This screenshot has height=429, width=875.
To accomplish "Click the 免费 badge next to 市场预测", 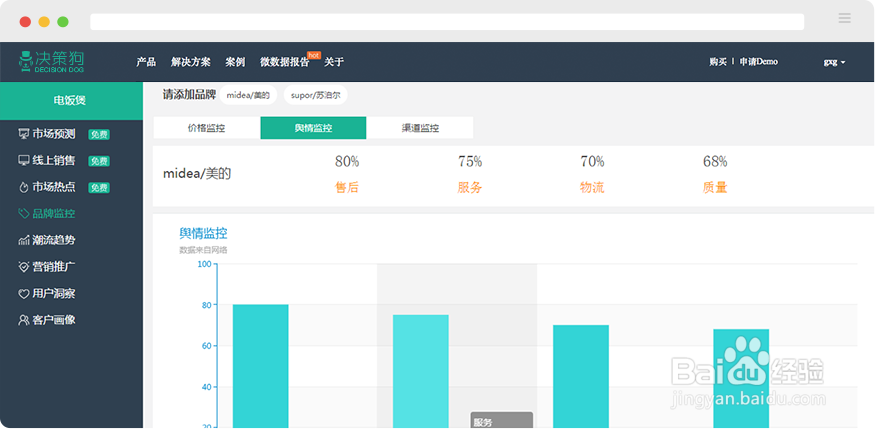I will click(99, 134).
